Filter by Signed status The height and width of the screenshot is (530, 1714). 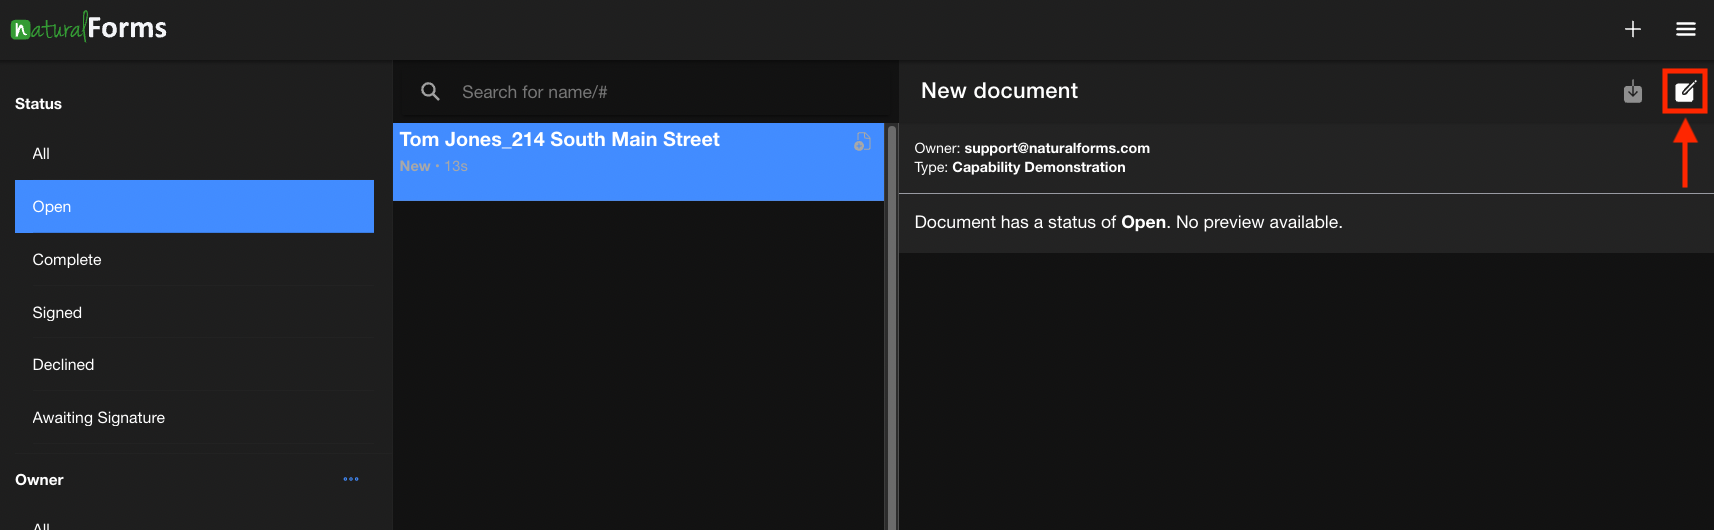coord(194,313)
